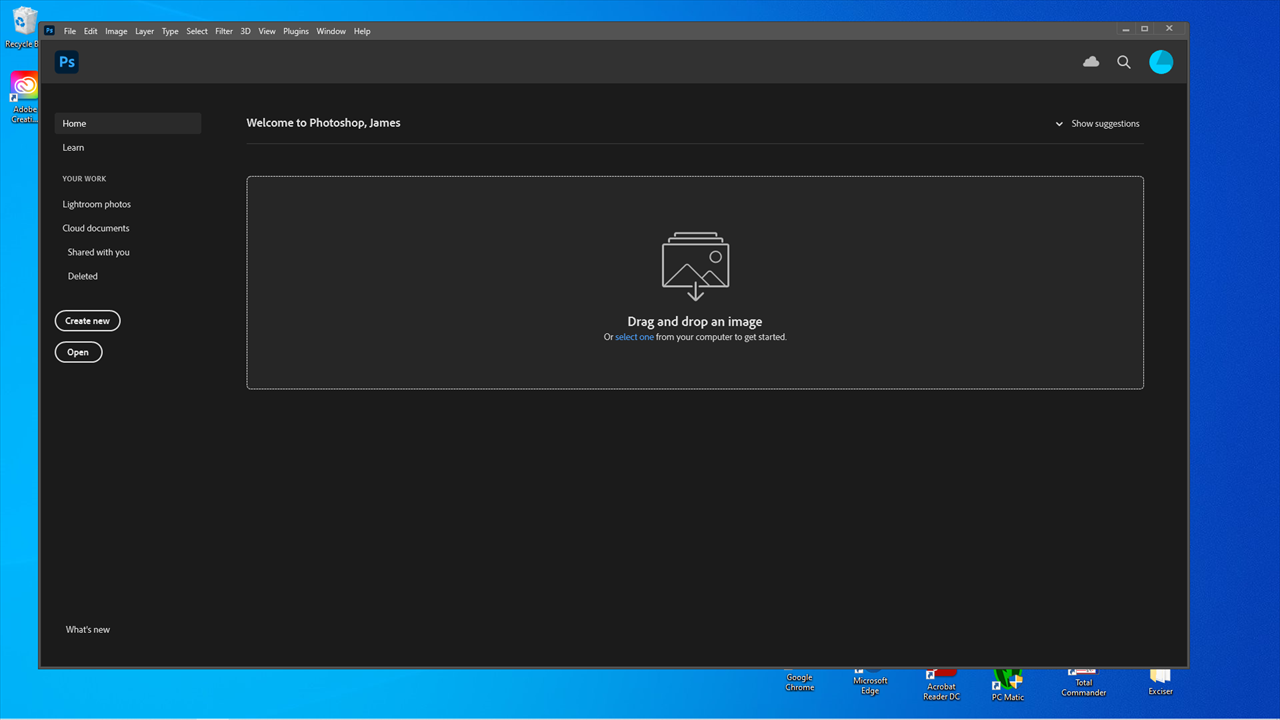Viewport: 1280px width, 720px height.
Task: Click the 'select one' link
Action: click(634, 337)
